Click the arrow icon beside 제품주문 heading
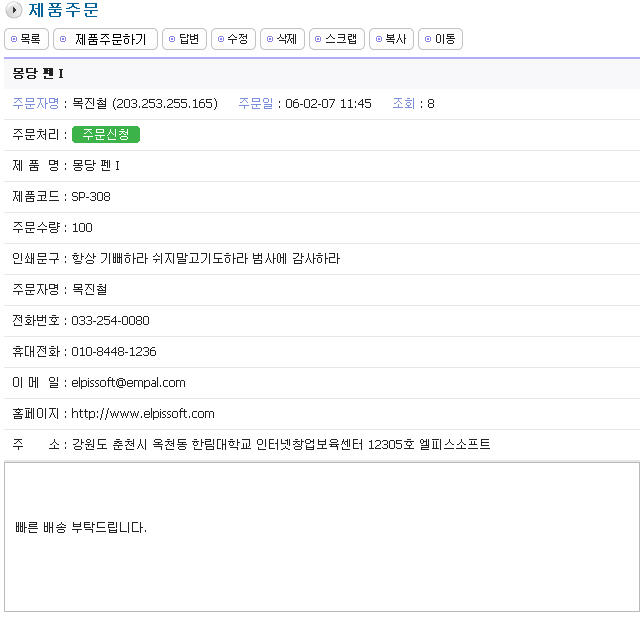 point(13,11)
